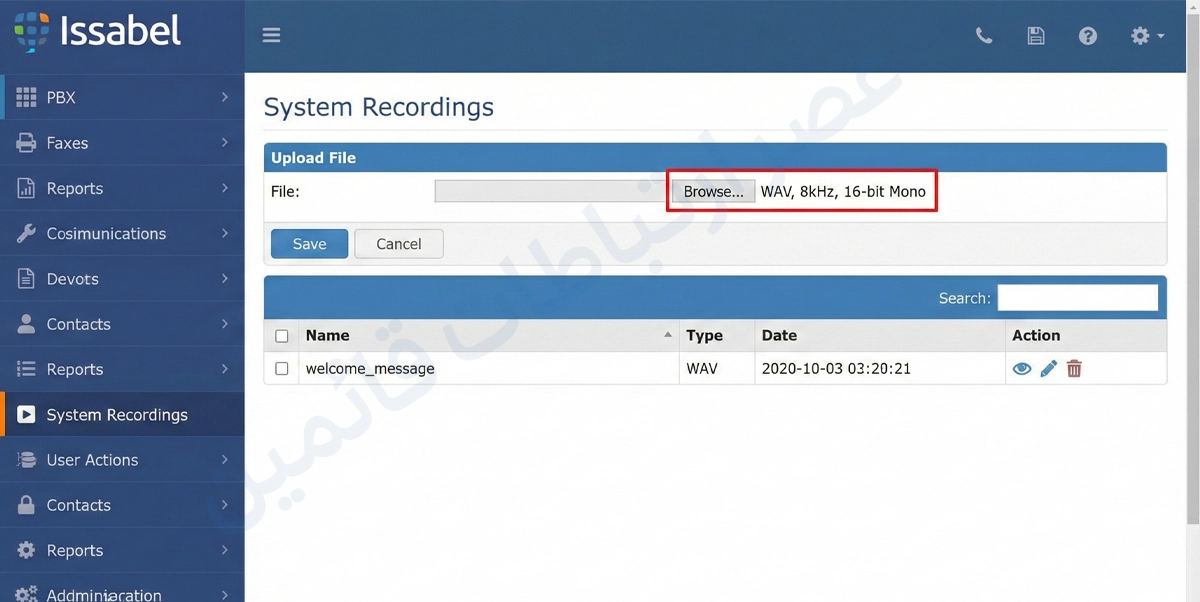
Task: Check the welcome_message row checkbox
Action: point(281,368)
